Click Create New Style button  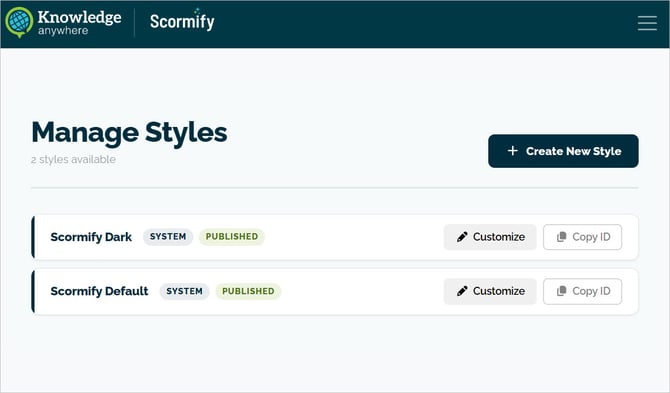563,151
